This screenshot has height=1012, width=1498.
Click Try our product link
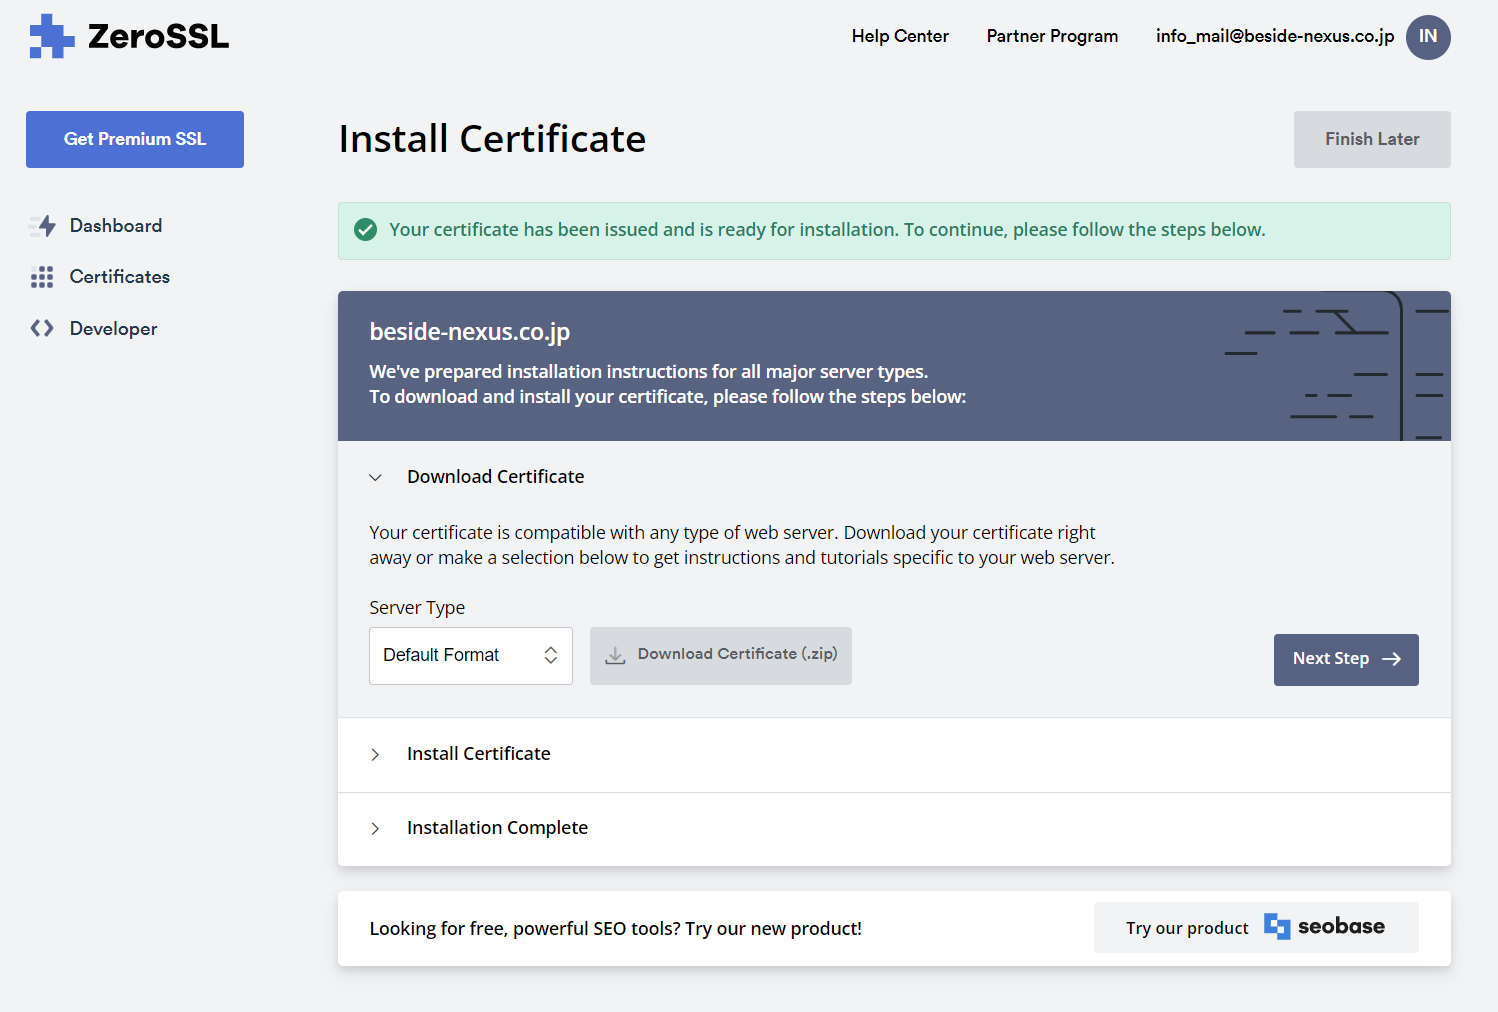click(1187, 927)
